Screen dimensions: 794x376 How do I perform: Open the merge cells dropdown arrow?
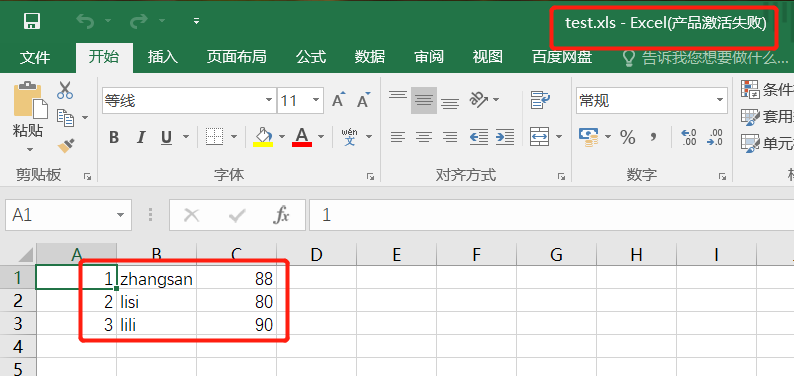pos(559,137)
